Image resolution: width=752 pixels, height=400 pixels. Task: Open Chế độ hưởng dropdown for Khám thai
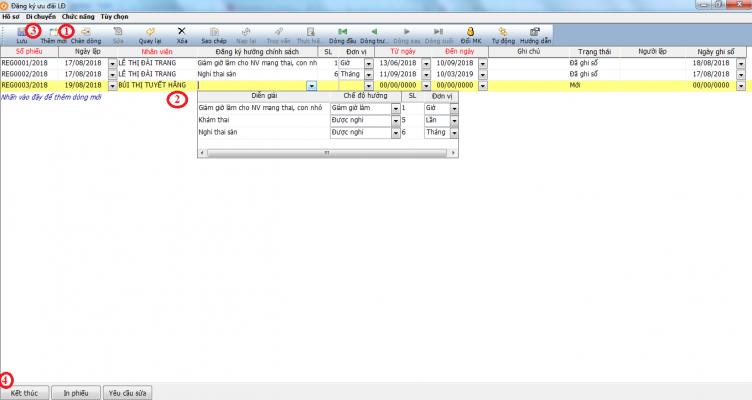[x=396, y=121]
